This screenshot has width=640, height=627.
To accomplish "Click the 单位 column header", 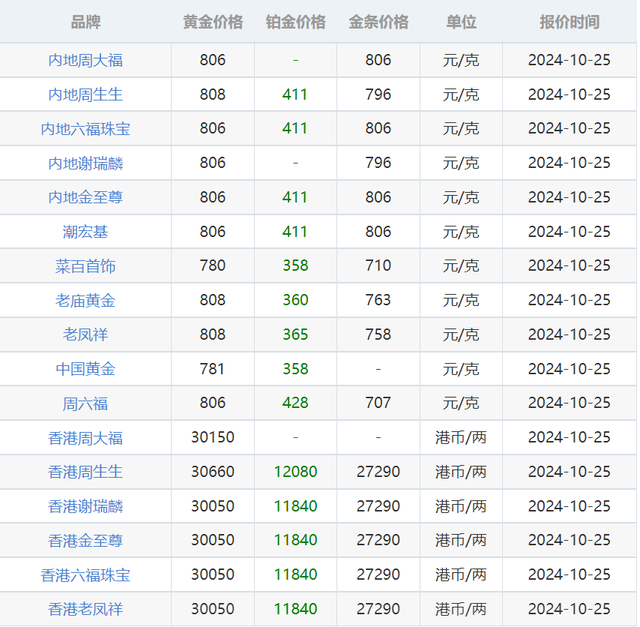I will click(461, 22).
